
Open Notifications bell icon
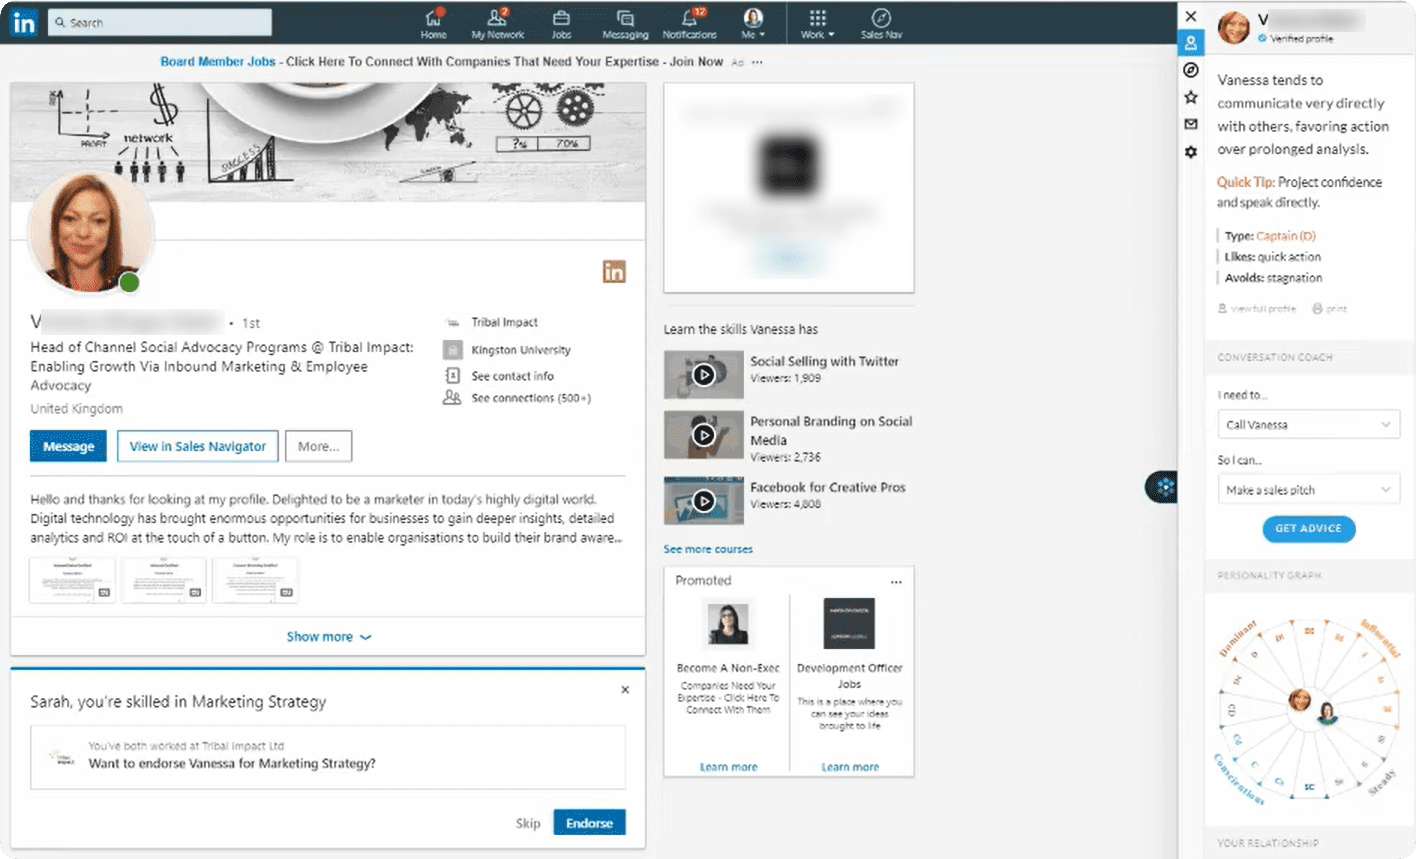689,23
